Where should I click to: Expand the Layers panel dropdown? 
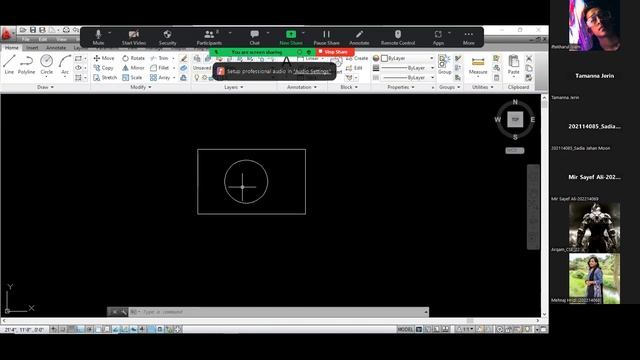[233, 87]
